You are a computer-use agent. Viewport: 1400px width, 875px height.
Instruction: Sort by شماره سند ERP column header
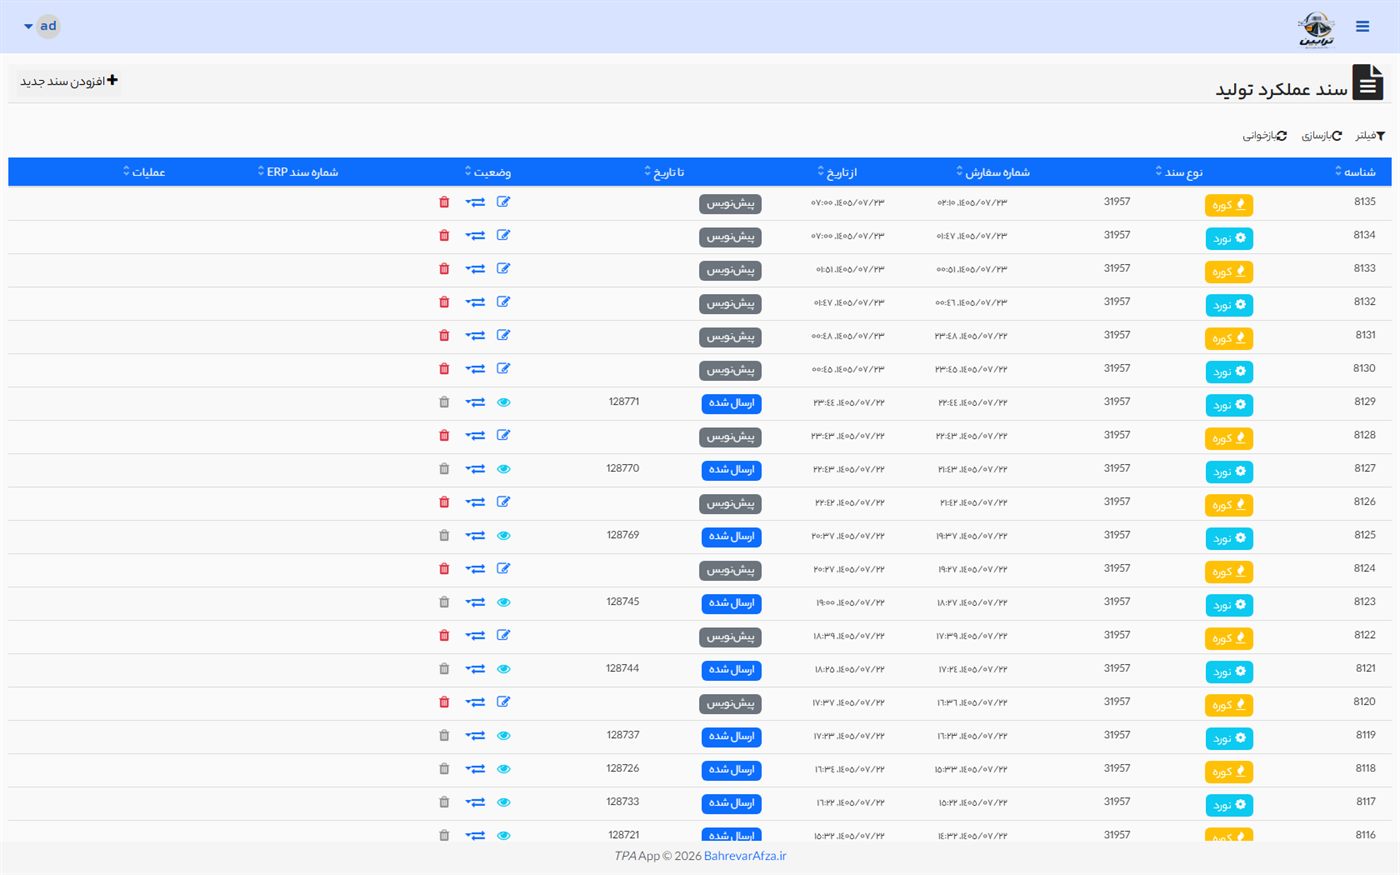(x=298, y=172)
